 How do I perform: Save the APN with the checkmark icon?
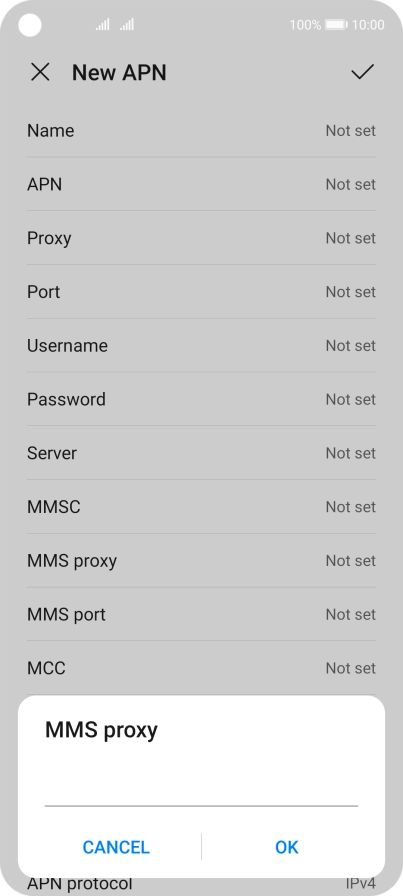click(362, 72)
